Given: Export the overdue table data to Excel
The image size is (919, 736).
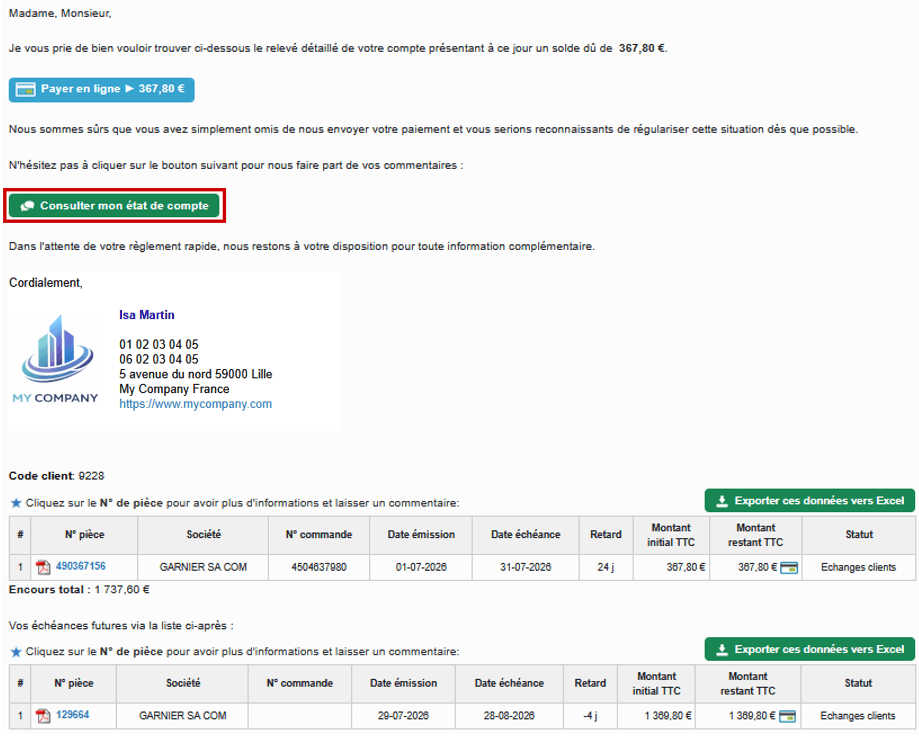Looking at the screenshot, I should (809, 500).
